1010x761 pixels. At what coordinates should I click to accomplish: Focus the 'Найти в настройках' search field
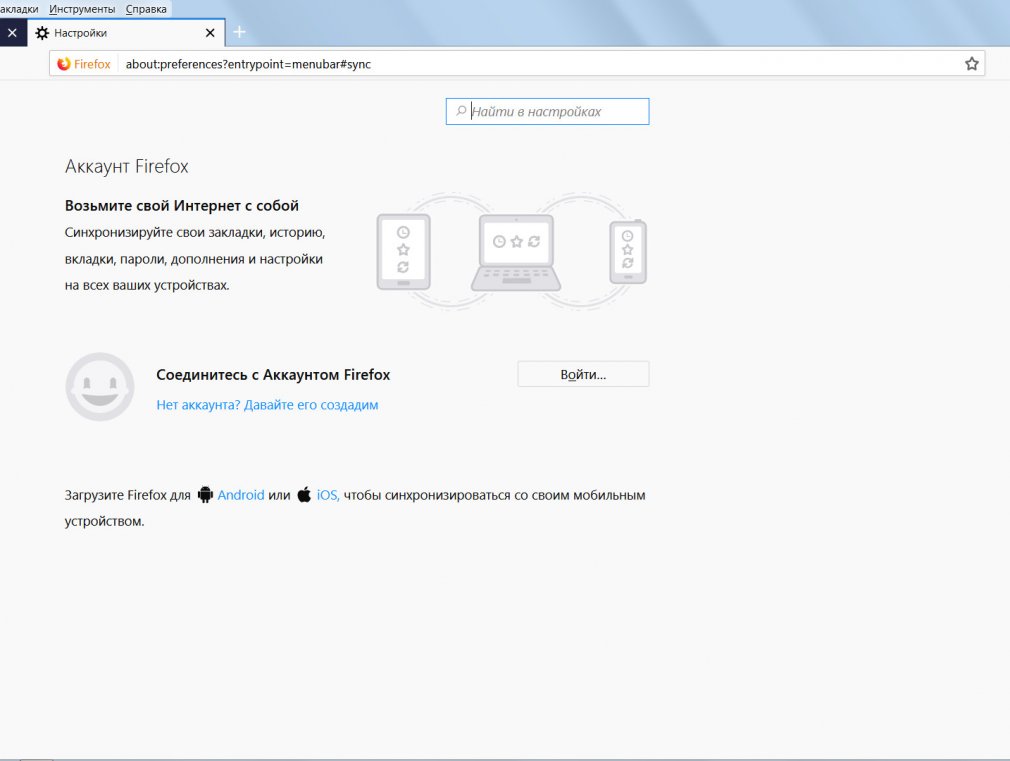click(x=548, y=111)
